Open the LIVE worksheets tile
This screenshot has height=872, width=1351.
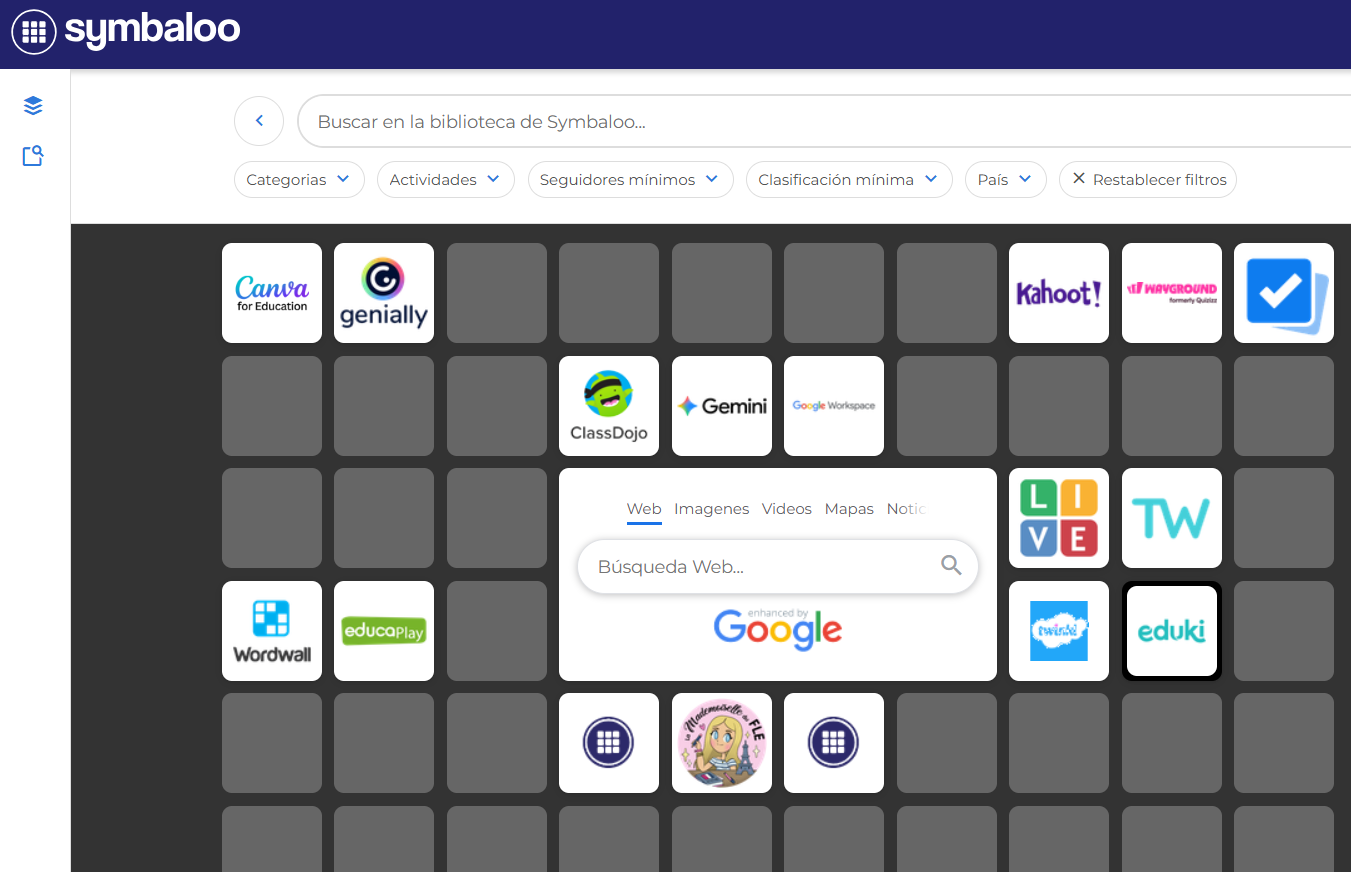[1059, 518]
